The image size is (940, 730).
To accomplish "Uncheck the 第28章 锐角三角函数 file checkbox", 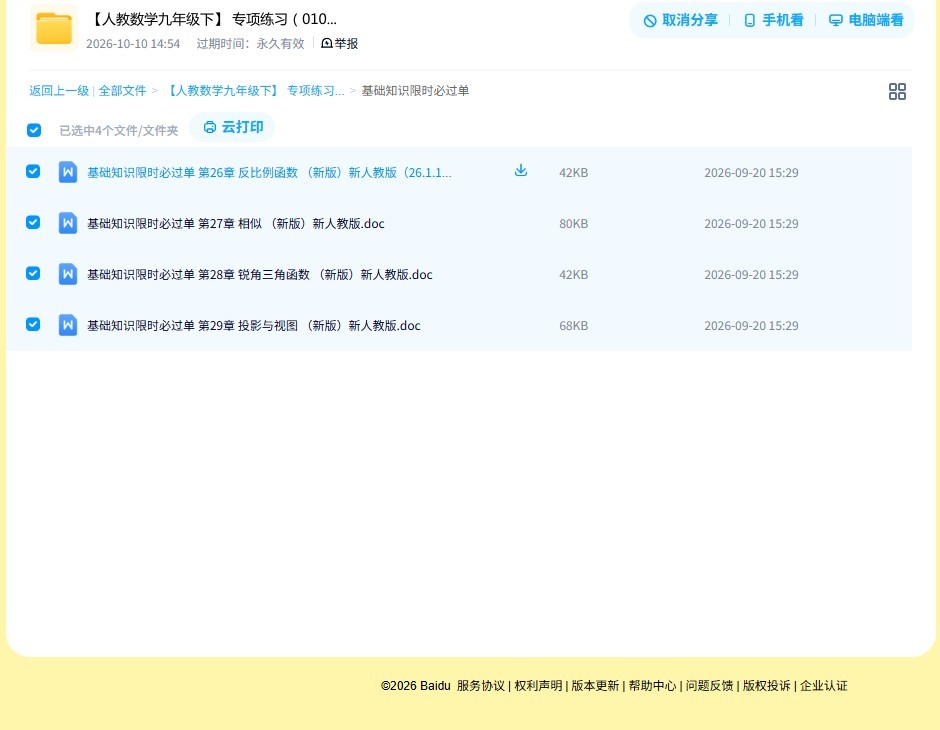I will point(33,273).
